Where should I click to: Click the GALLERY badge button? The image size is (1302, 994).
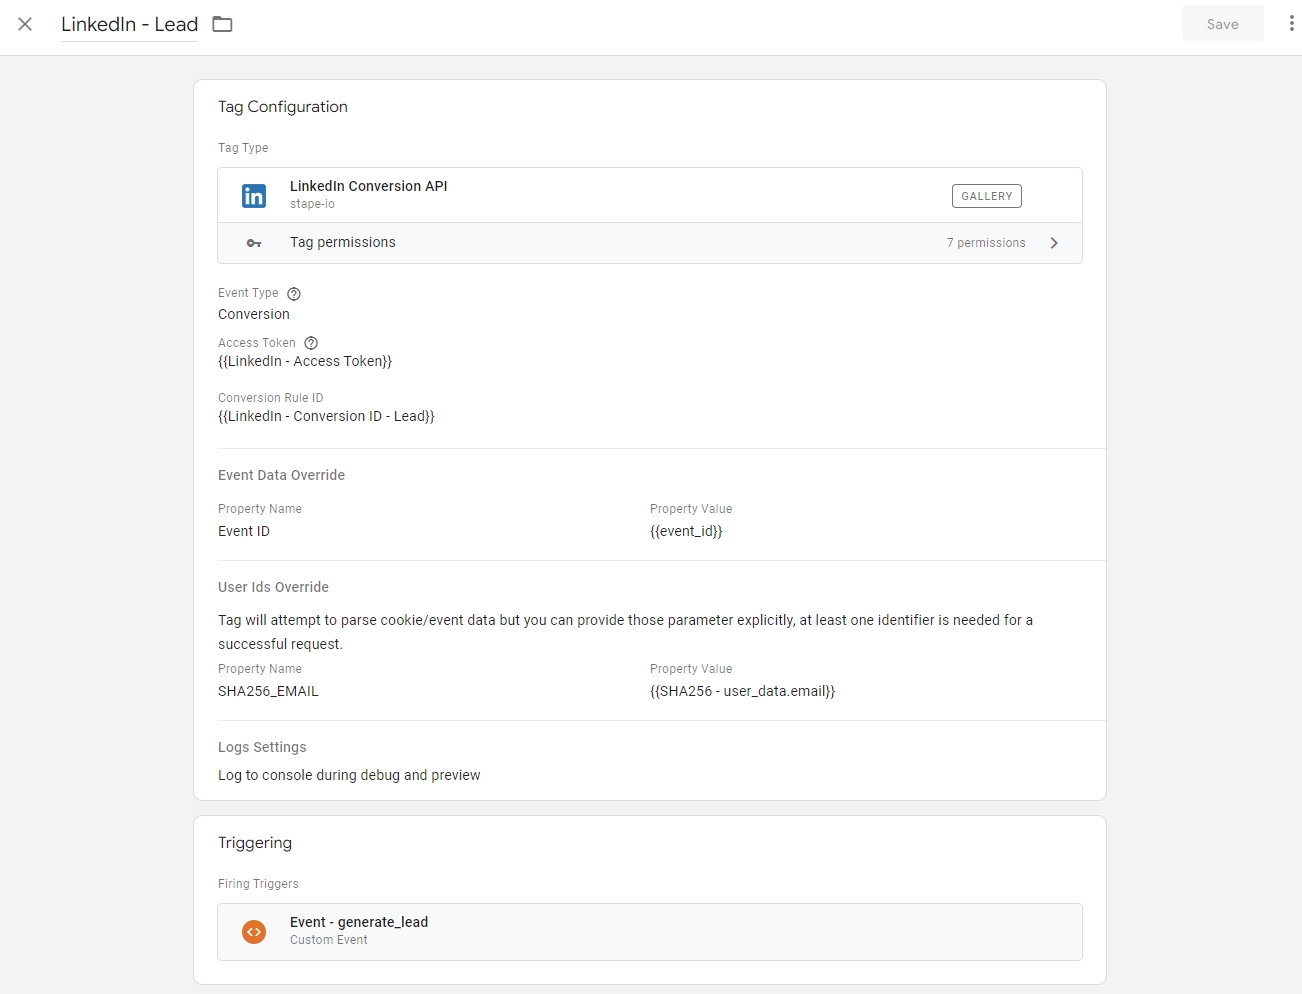(986, 196)
